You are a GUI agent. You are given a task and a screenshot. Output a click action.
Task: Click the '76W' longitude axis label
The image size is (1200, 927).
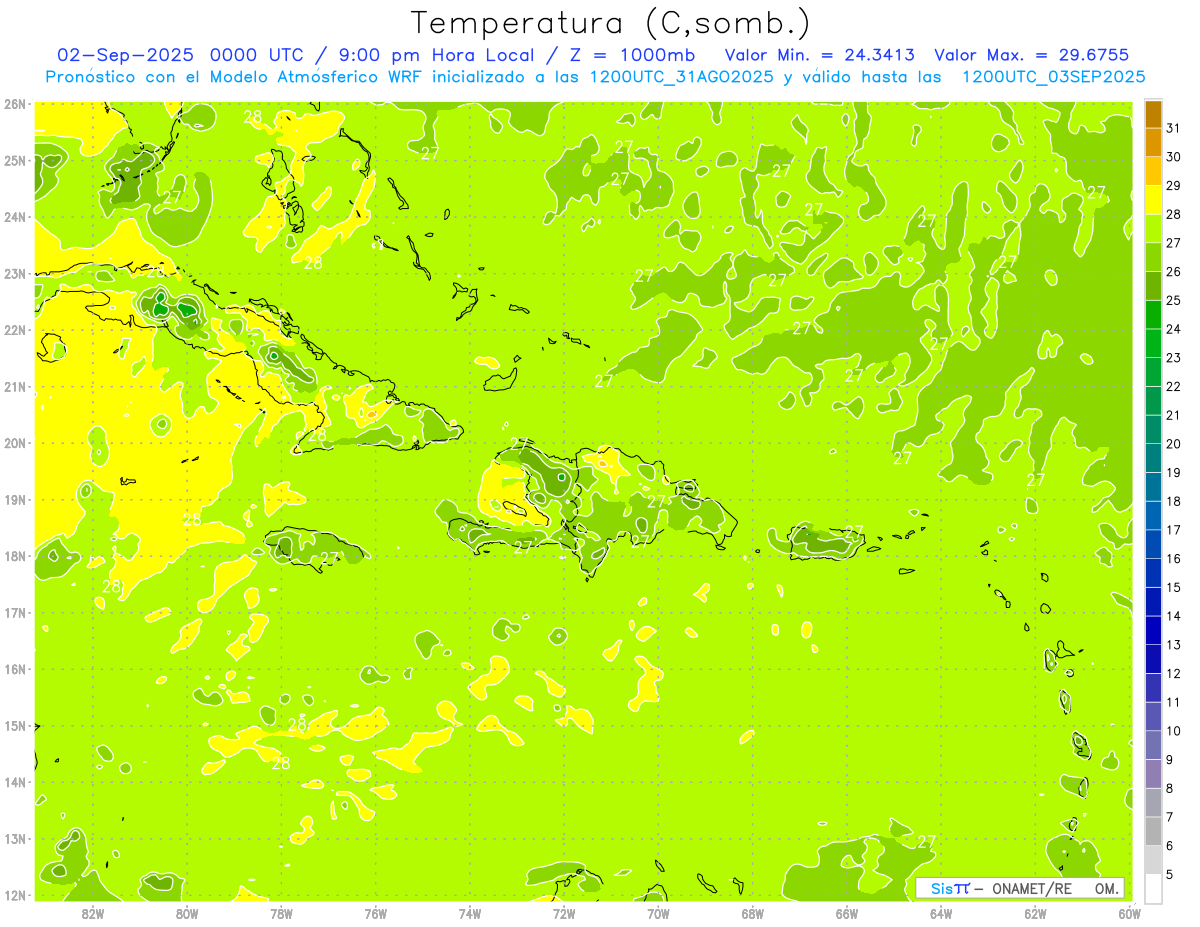click(x=376, y=913)
